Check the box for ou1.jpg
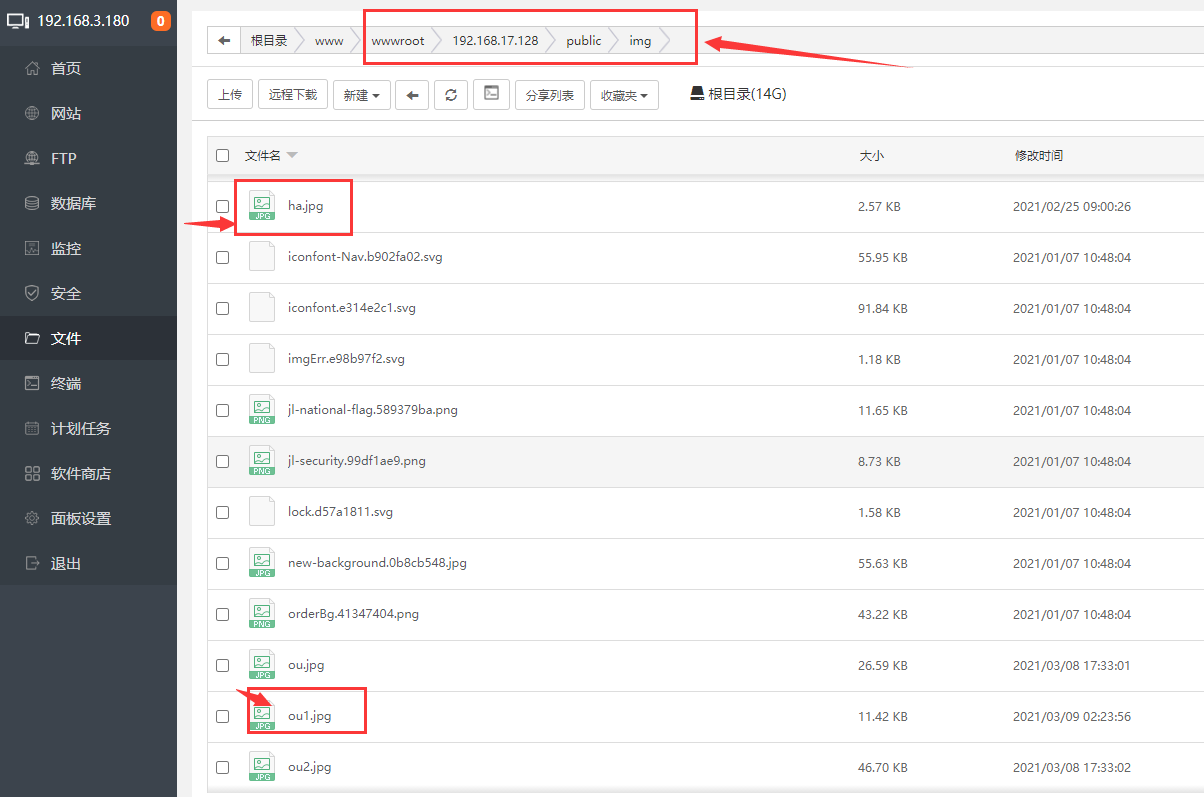Screen dimensions: 1204x797 click(222, 716)
